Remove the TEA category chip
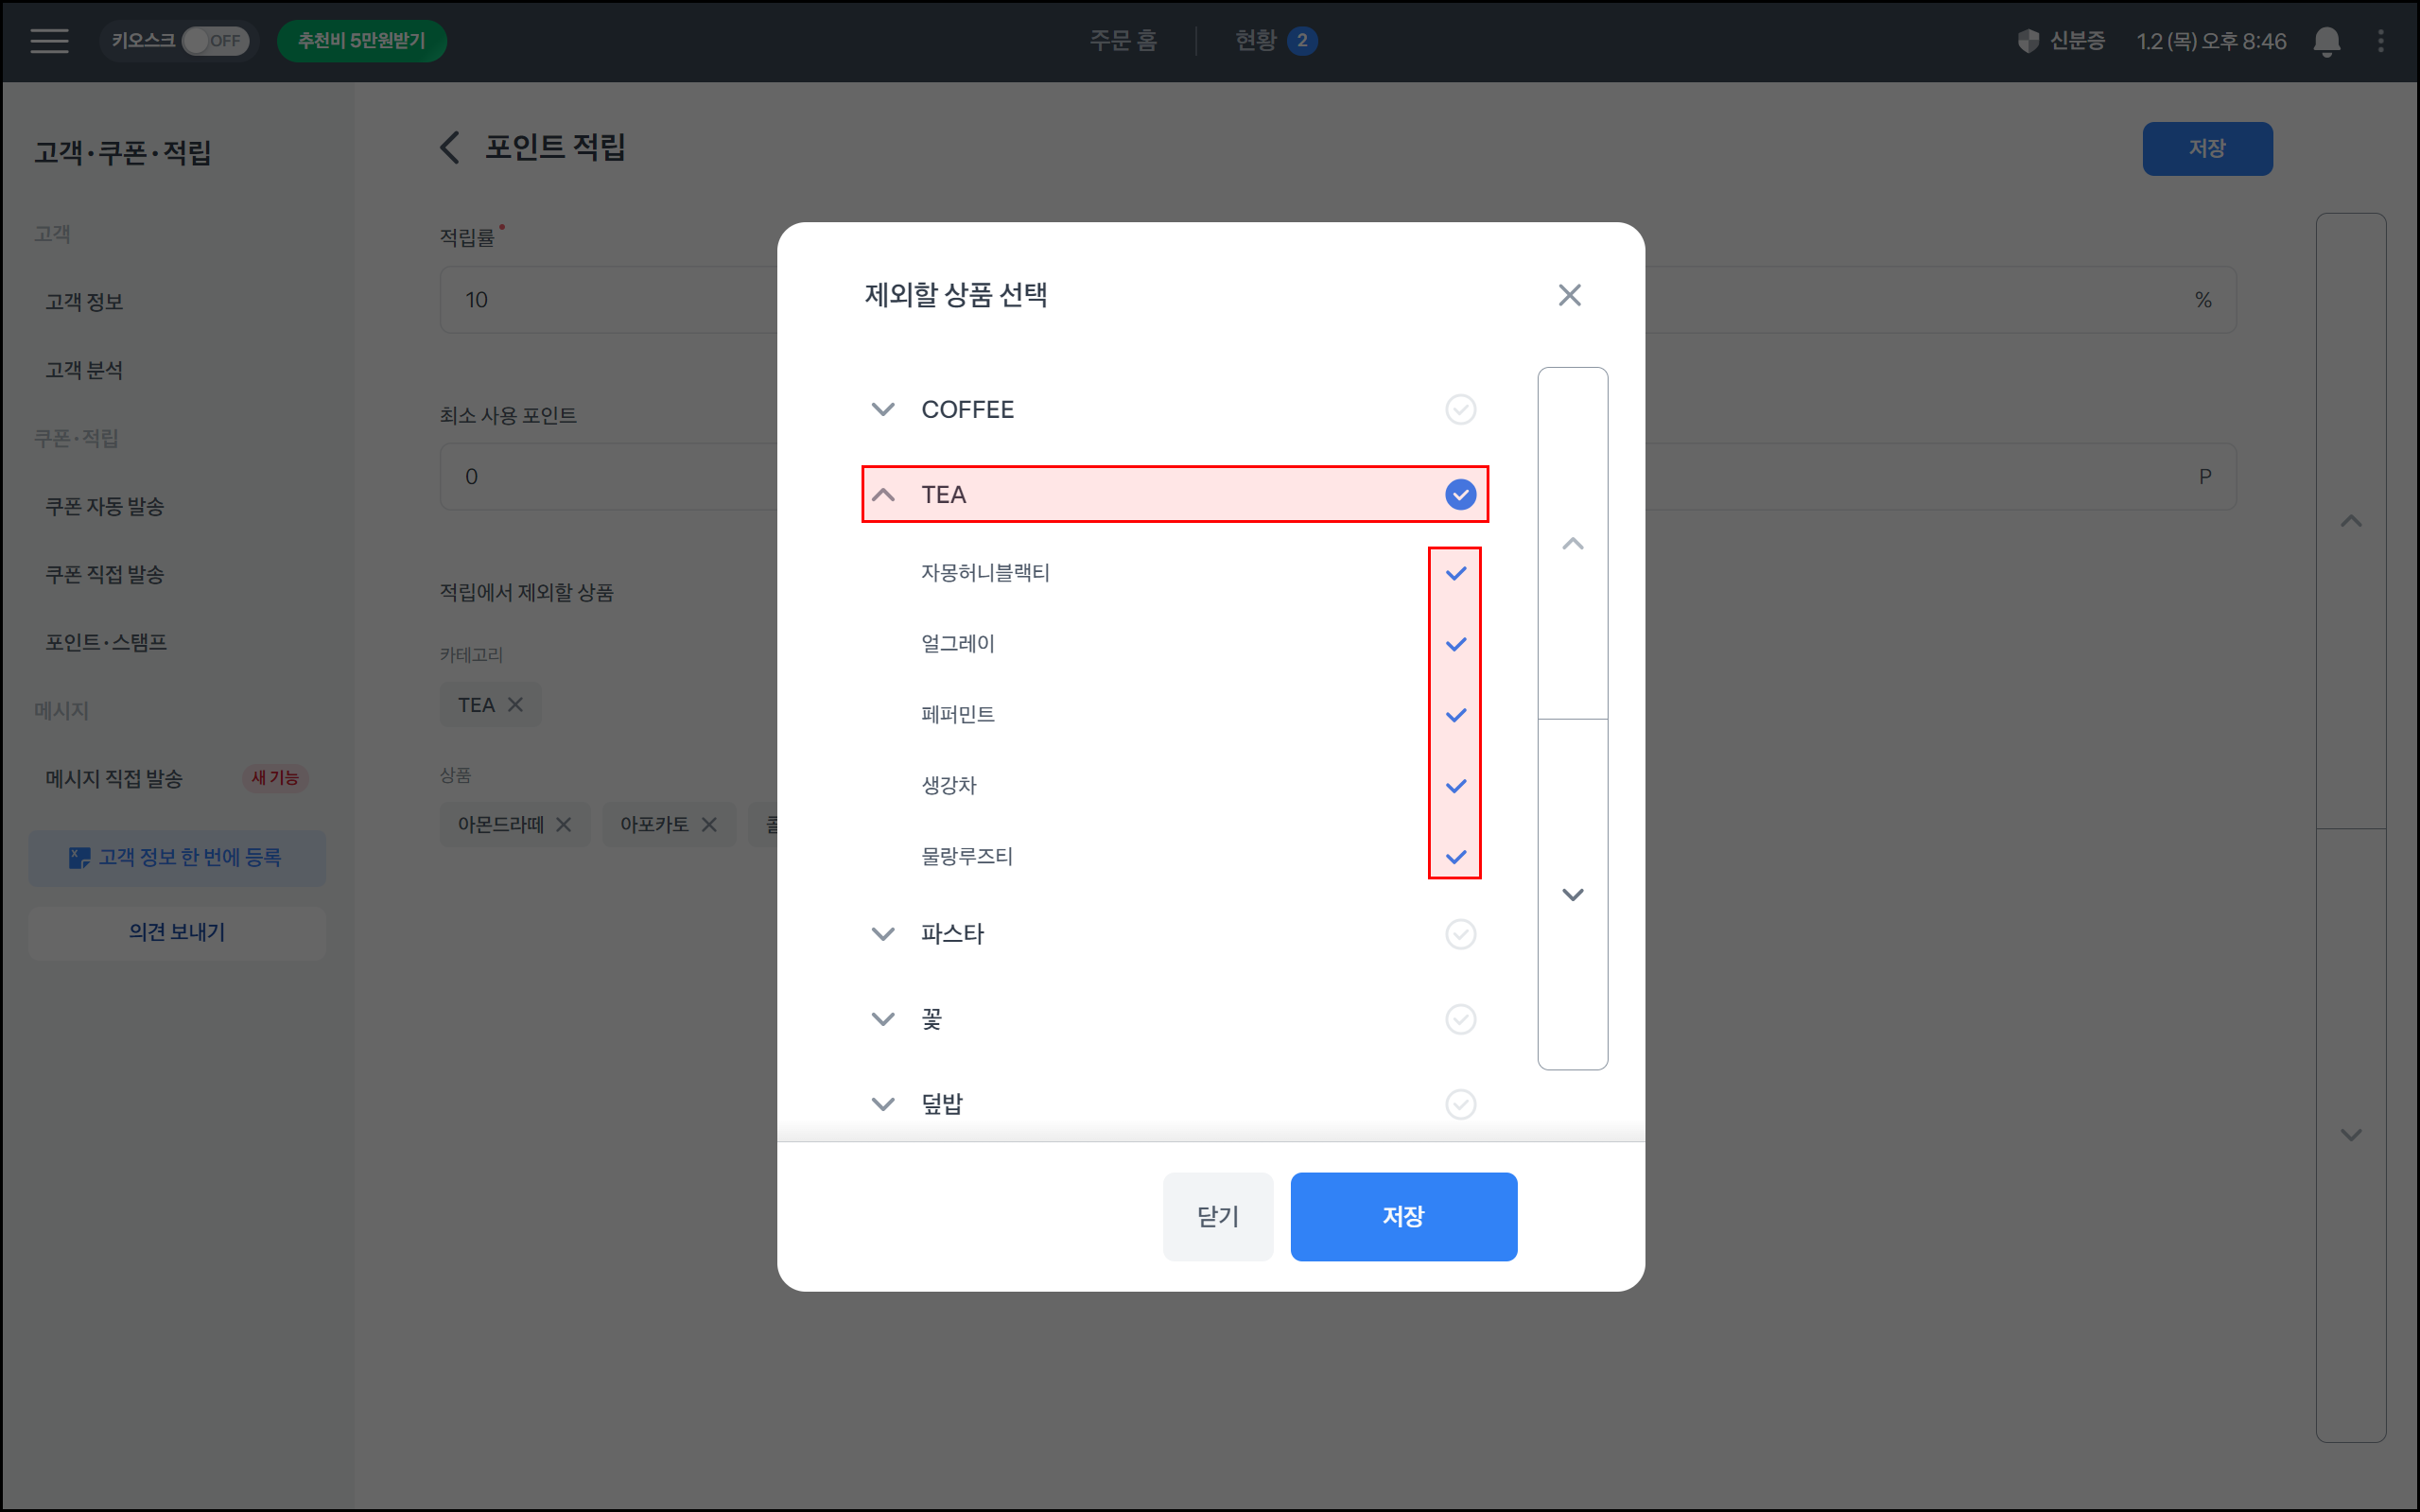The width and height of the screenshot is (2420, 1512). [516, 705]
